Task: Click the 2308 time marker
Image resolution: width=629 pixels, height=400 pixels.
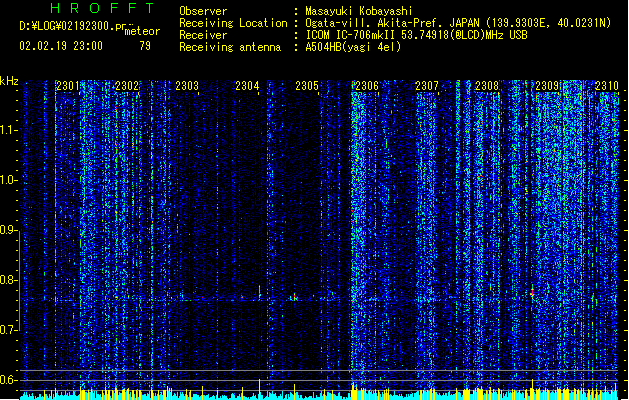Action: [487, 86]
